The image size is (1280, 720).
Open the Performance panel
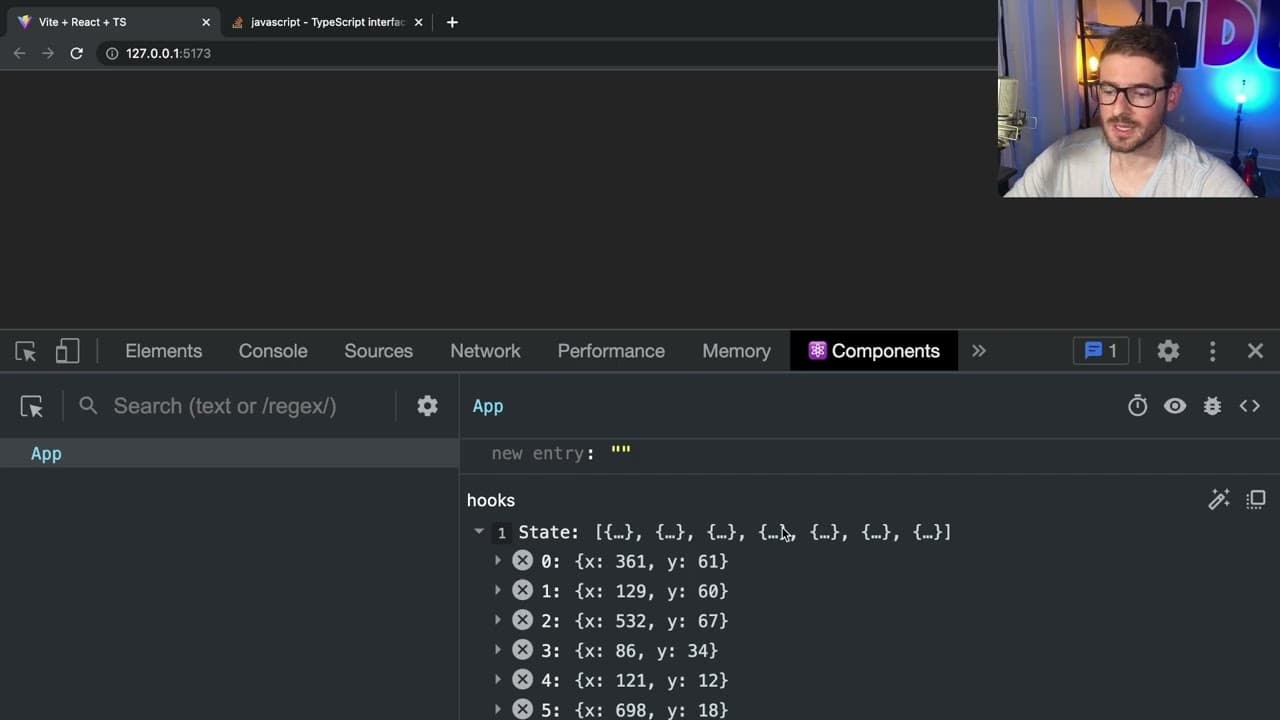611,351
